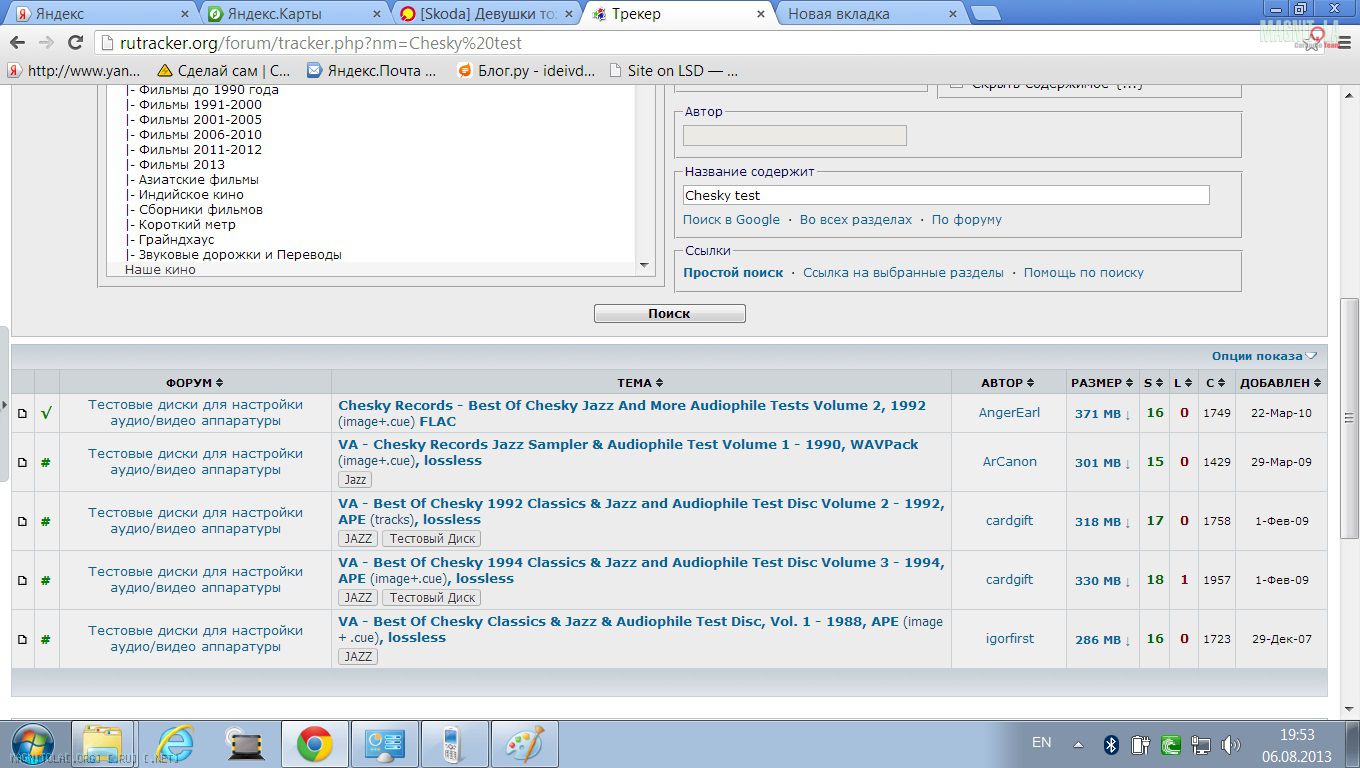Screen dimensions: 1360x768
Task: Select Азиатские фильмы in forum list
Action: tap(198, 180)
